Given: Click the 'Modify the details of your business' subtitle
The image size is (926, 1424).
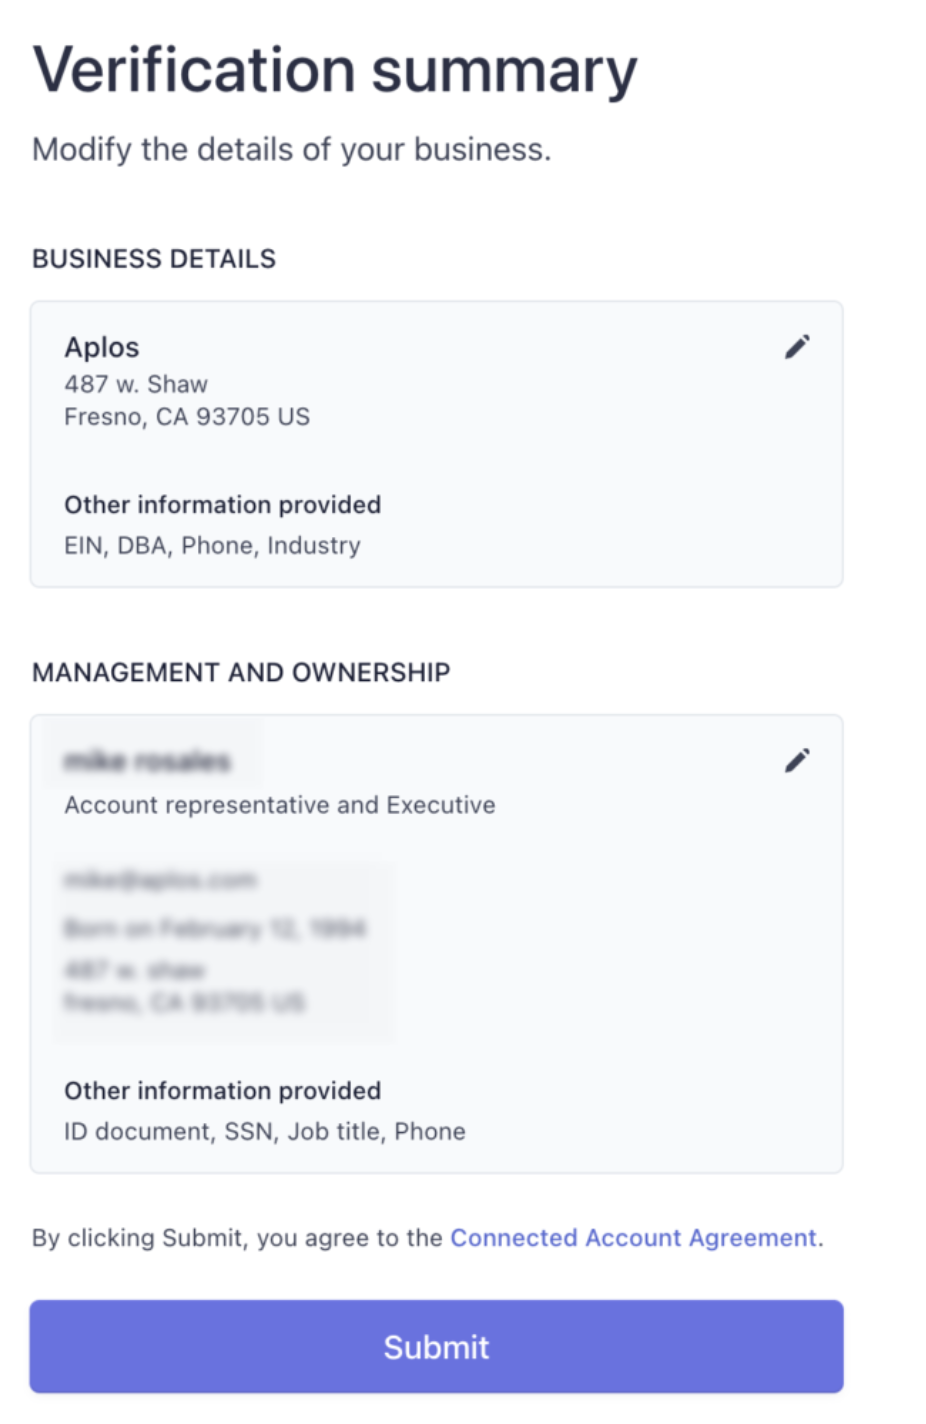Looking at the screenshot, I should (x=292, y=150).
